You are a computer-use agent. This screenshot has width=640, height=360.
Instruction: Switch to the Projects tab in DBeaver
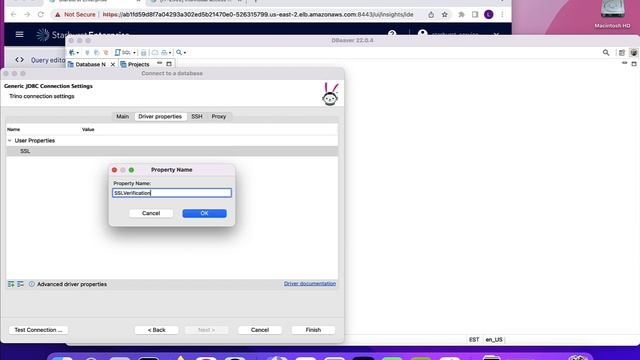click(x=135, y=64)
